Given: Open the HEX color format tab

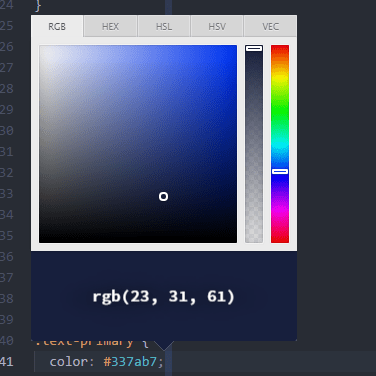Looking at the screenshot, I should (110, 26).
